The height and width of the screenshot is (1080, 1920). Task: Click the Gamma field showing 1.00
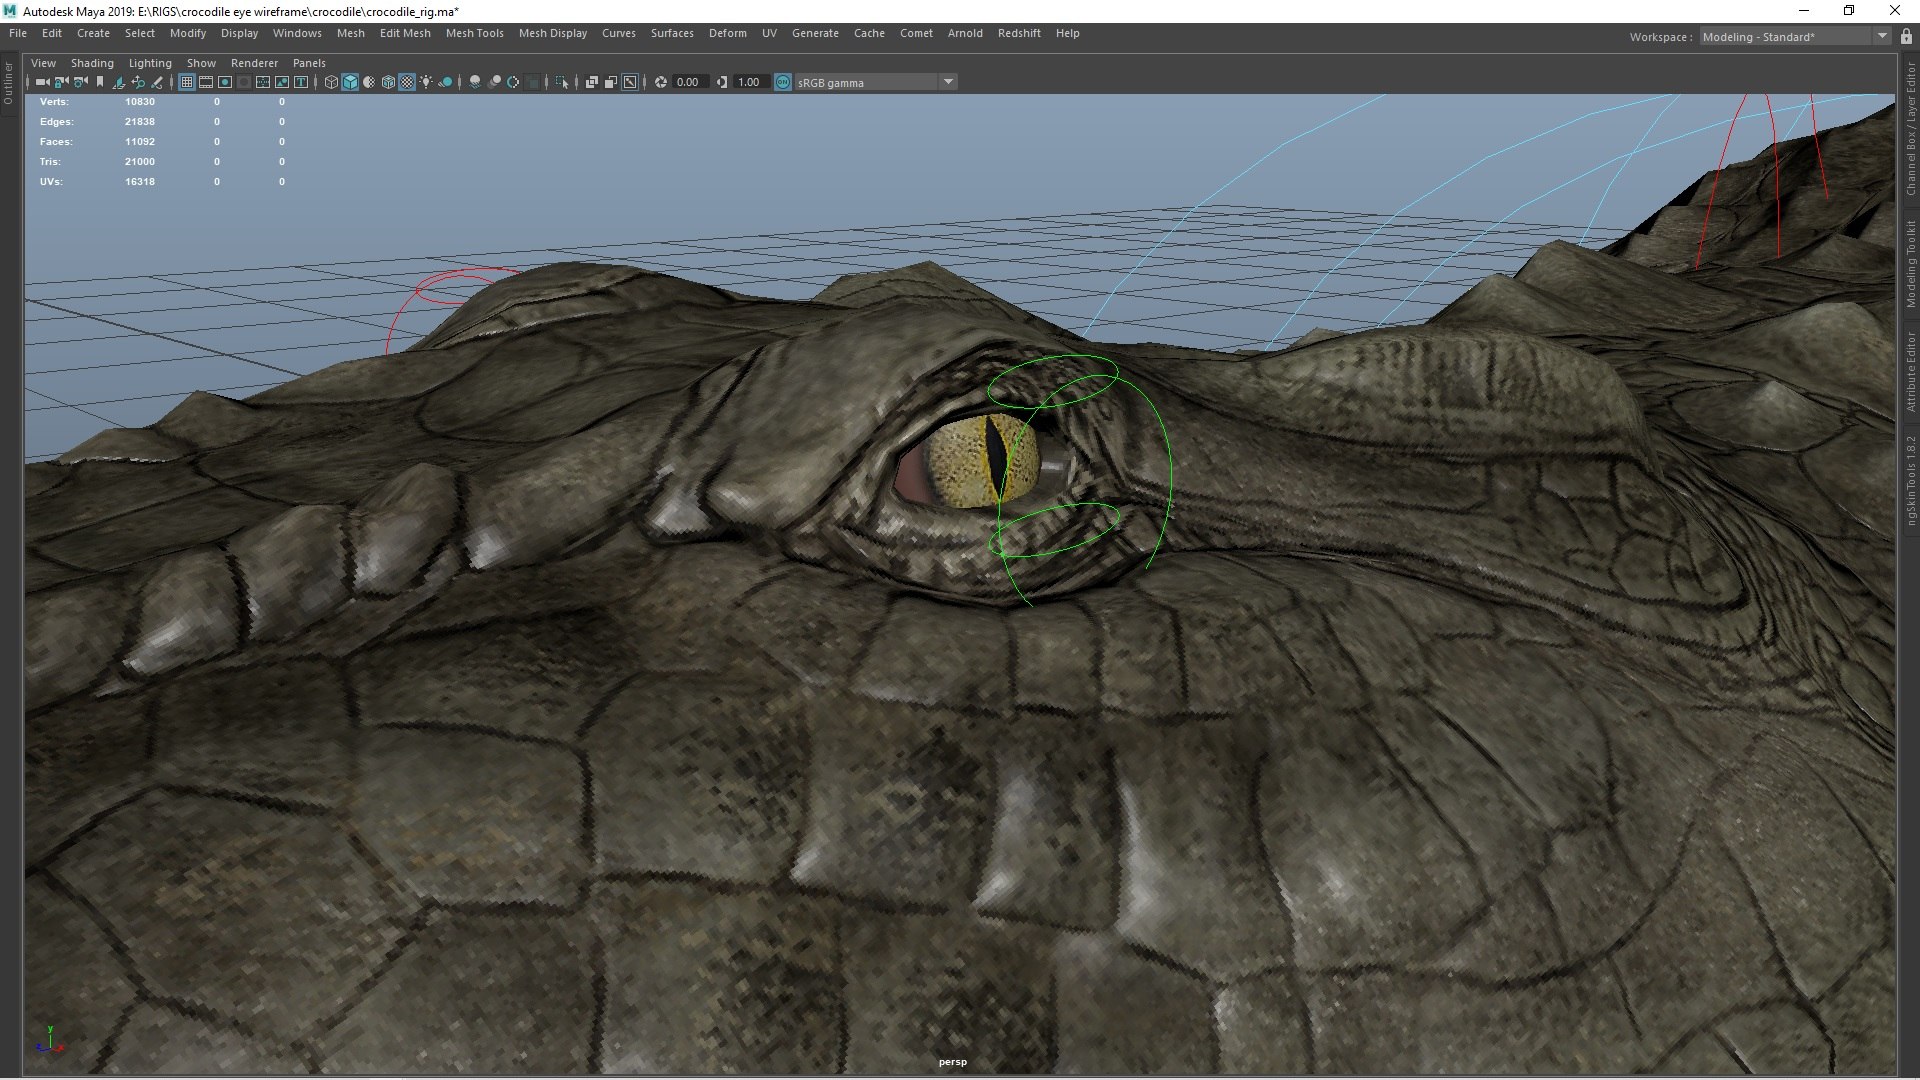[751, 82]
